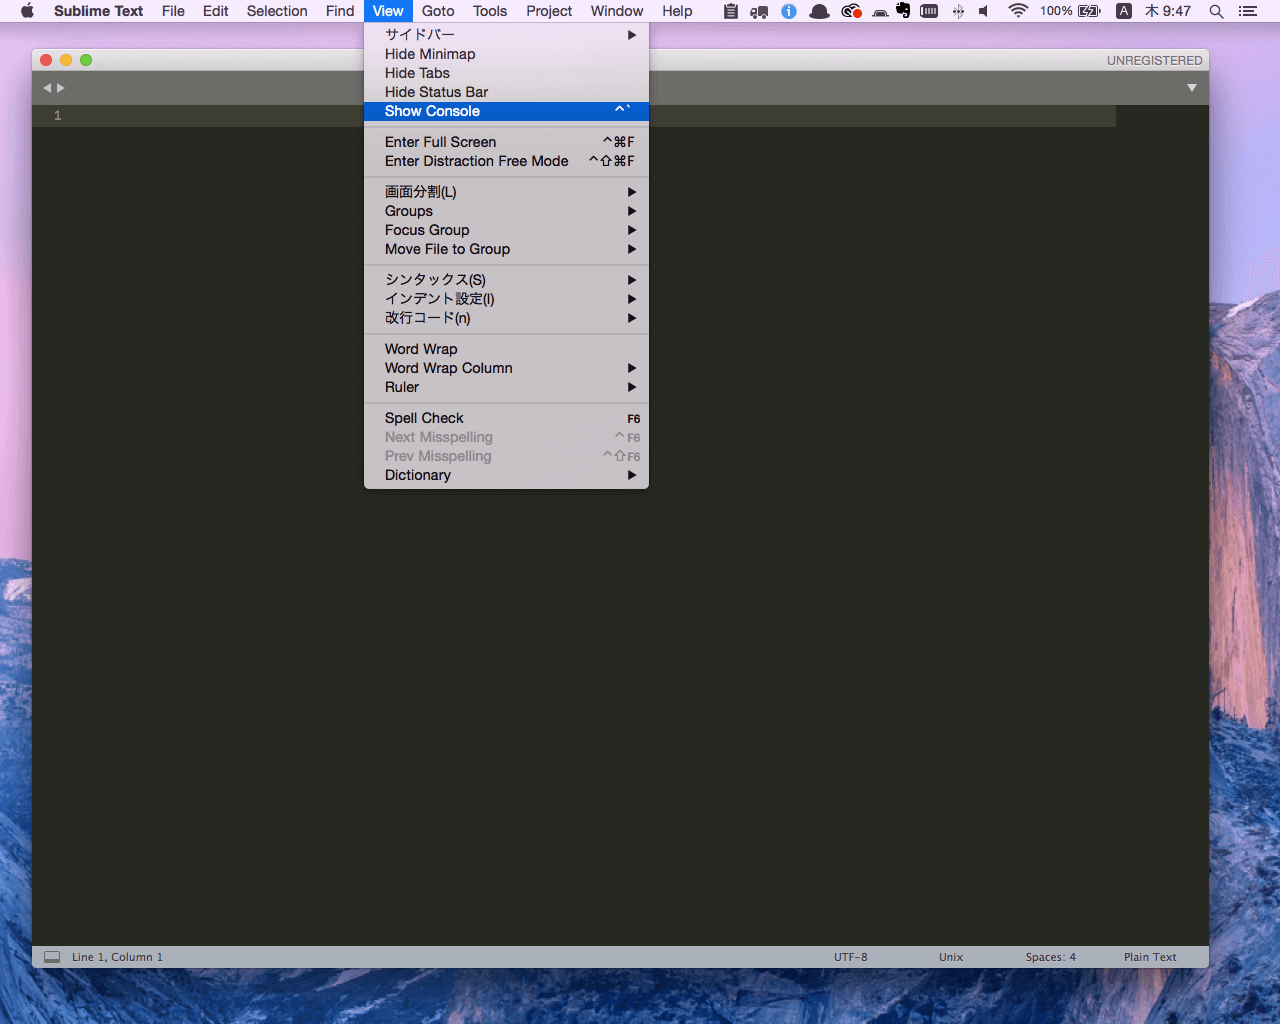Open the Tools menu
Screen dimensions: 1280x1024
[490, 11]
